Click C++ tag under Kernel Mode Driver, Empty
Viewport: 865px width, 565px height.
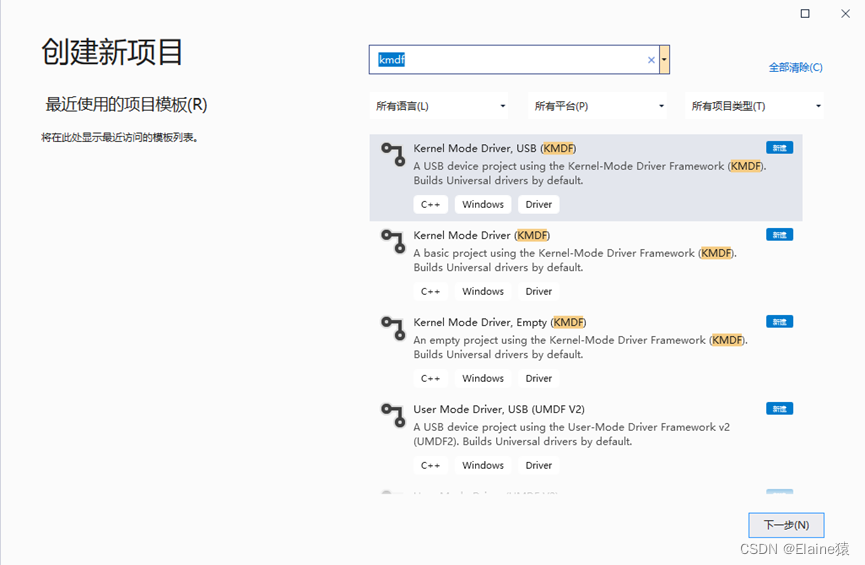pos(430,379)
